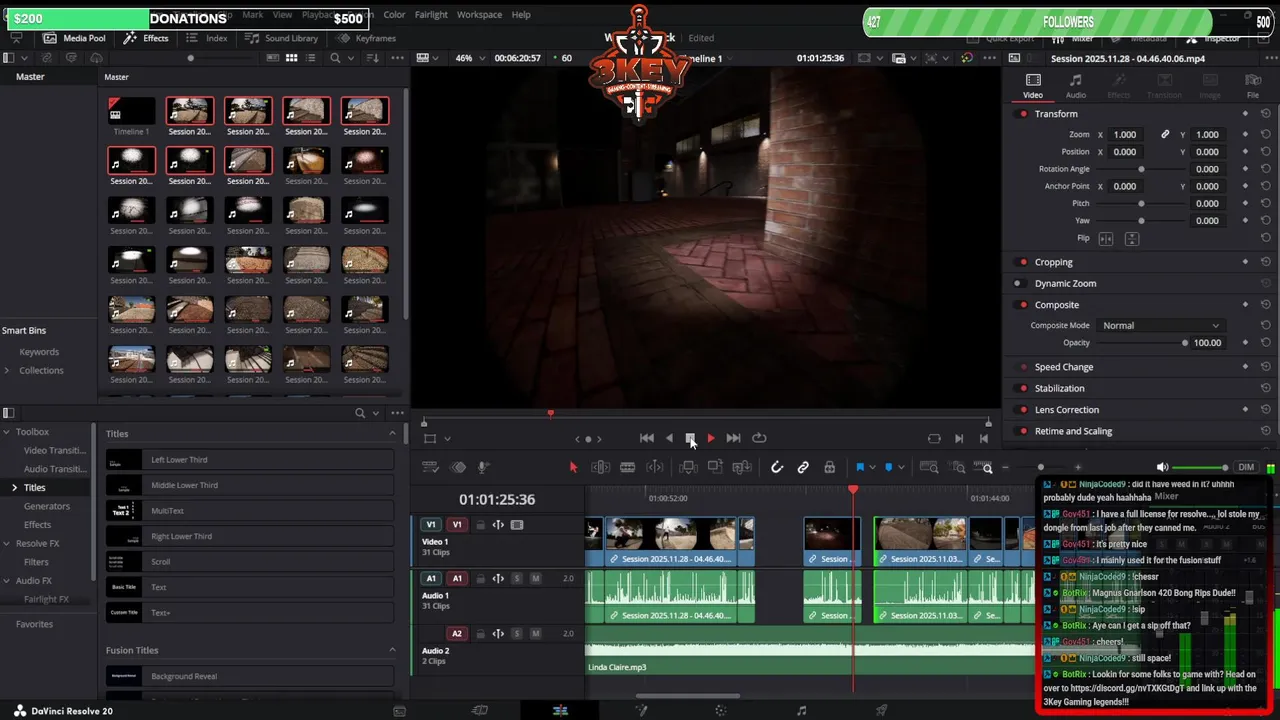The height and width of the screenshot is (720, 1280).
Task: Toggle timeline Snapping magnet icon
Action: tap(777, 467)
